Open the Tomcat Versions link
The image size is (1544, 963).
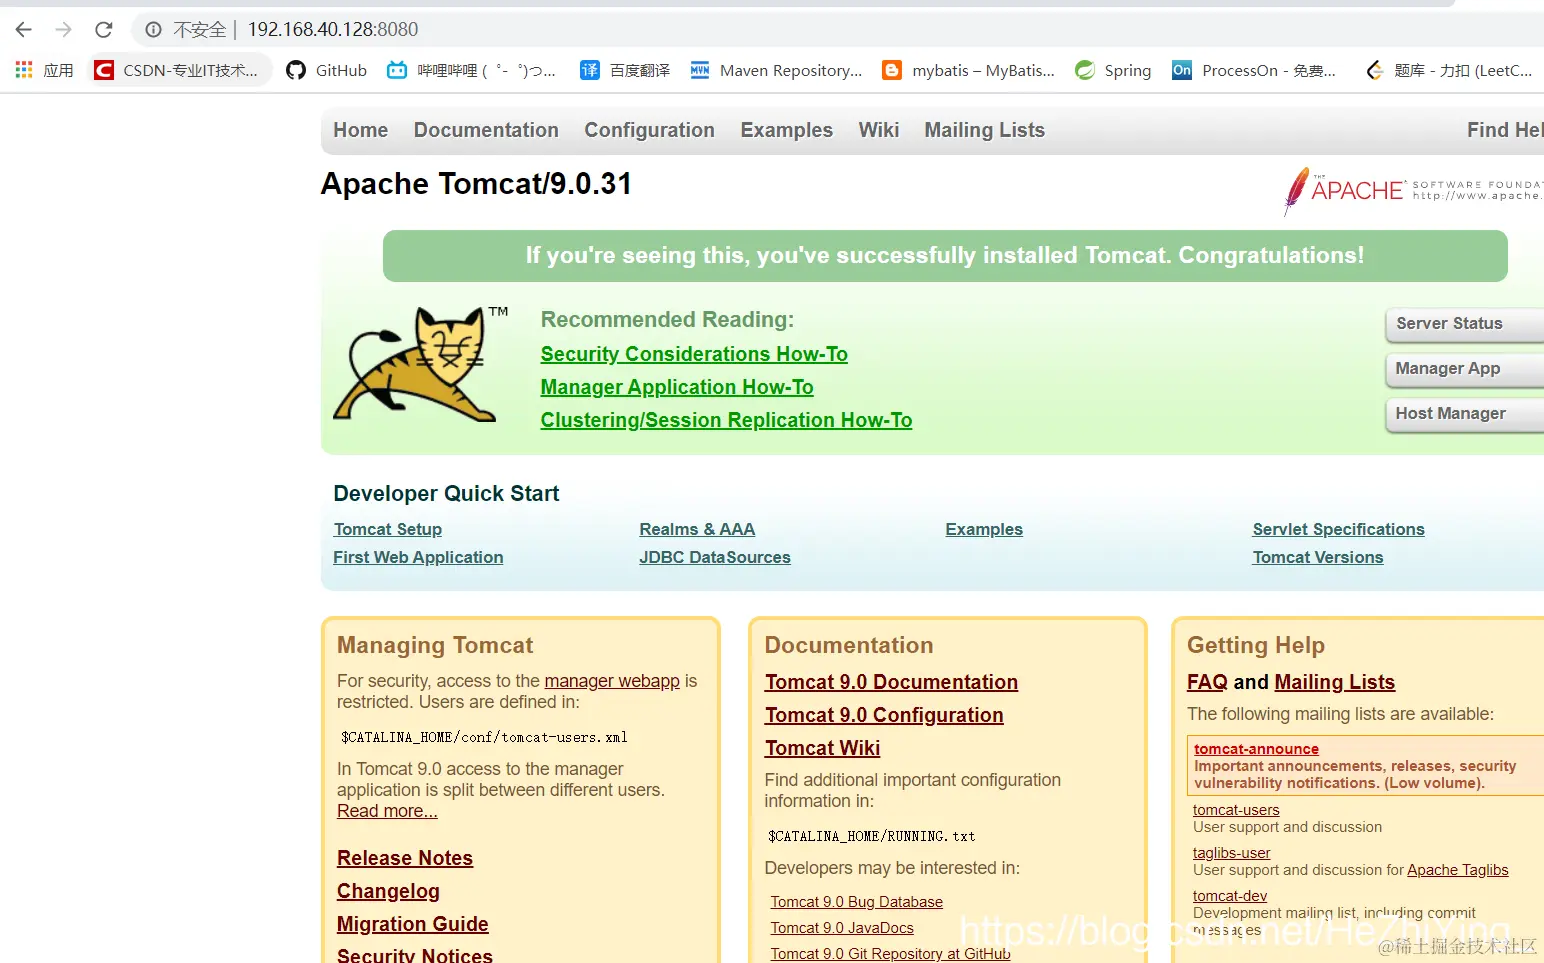pyautogui.click(x=1318, y=557)
